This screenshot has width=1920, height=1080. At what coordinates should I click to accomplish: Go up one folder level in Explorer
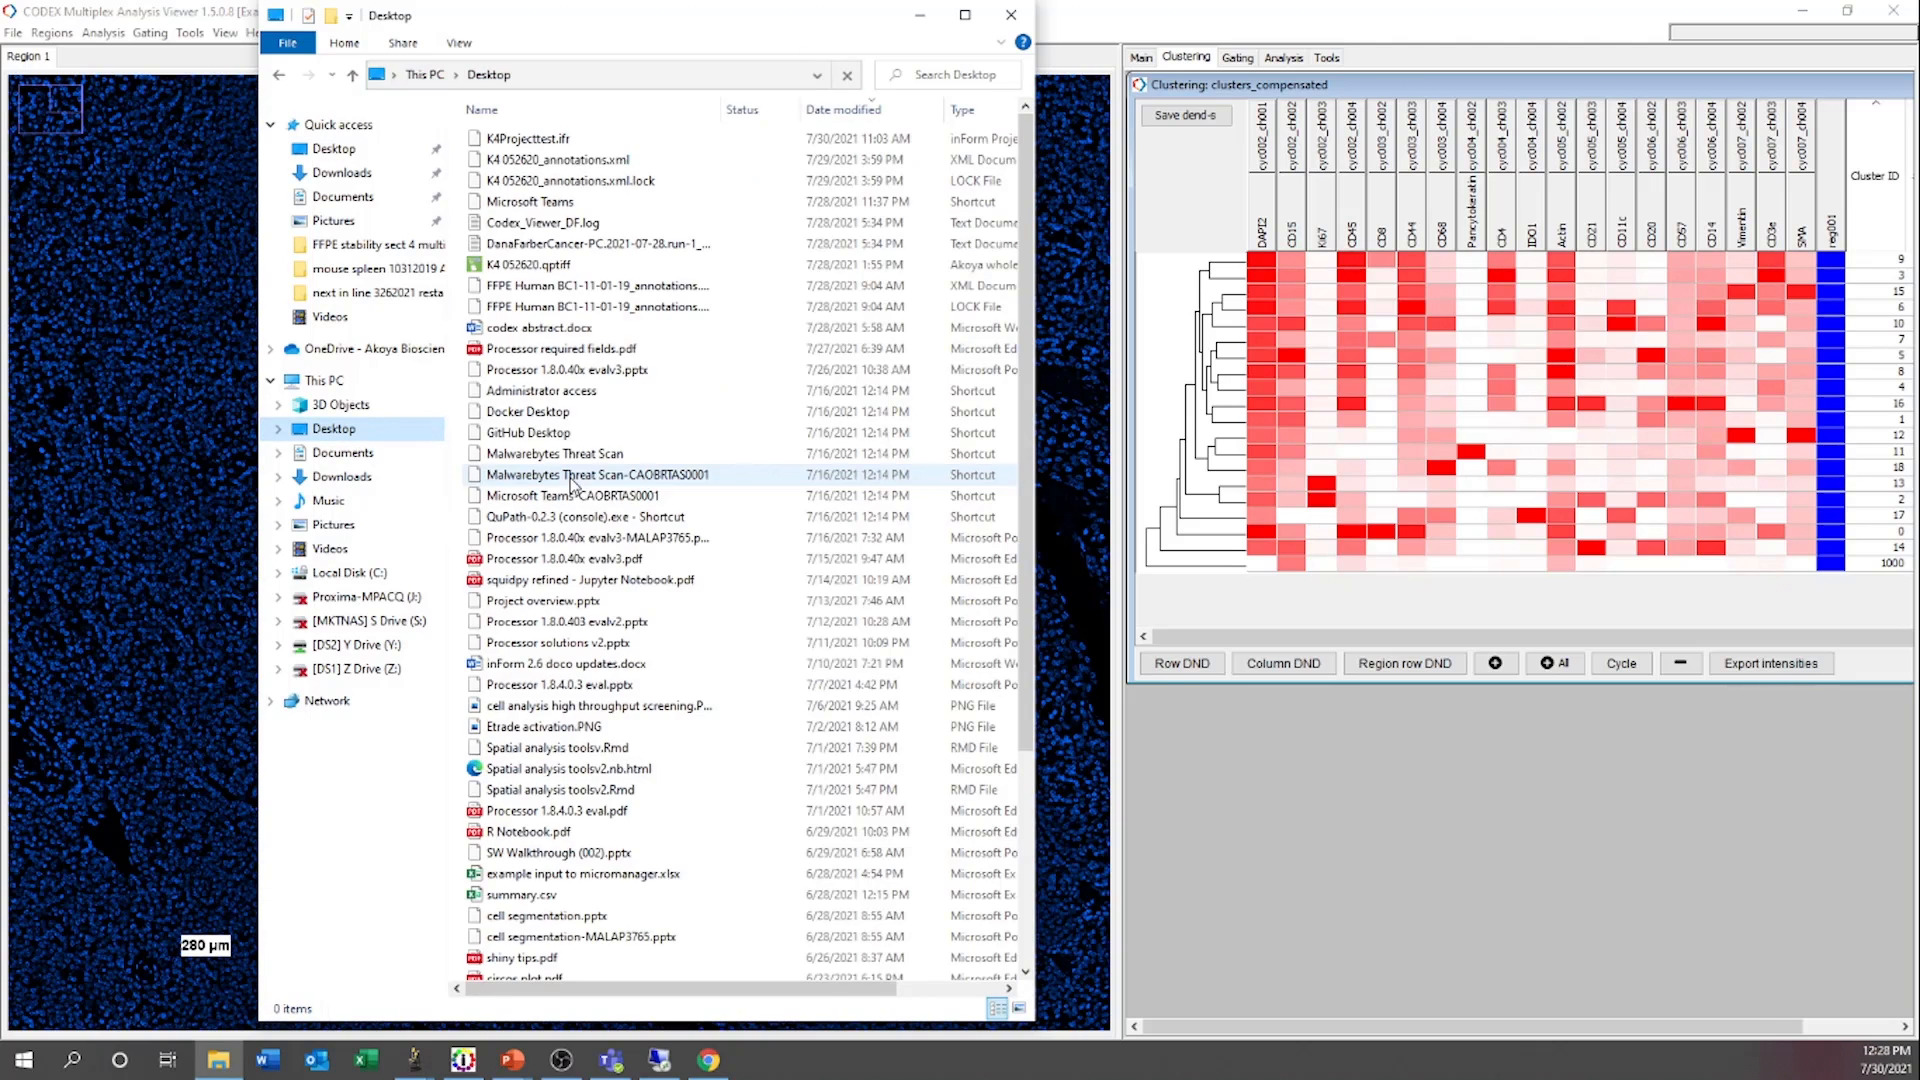click(x=352, y=75)
